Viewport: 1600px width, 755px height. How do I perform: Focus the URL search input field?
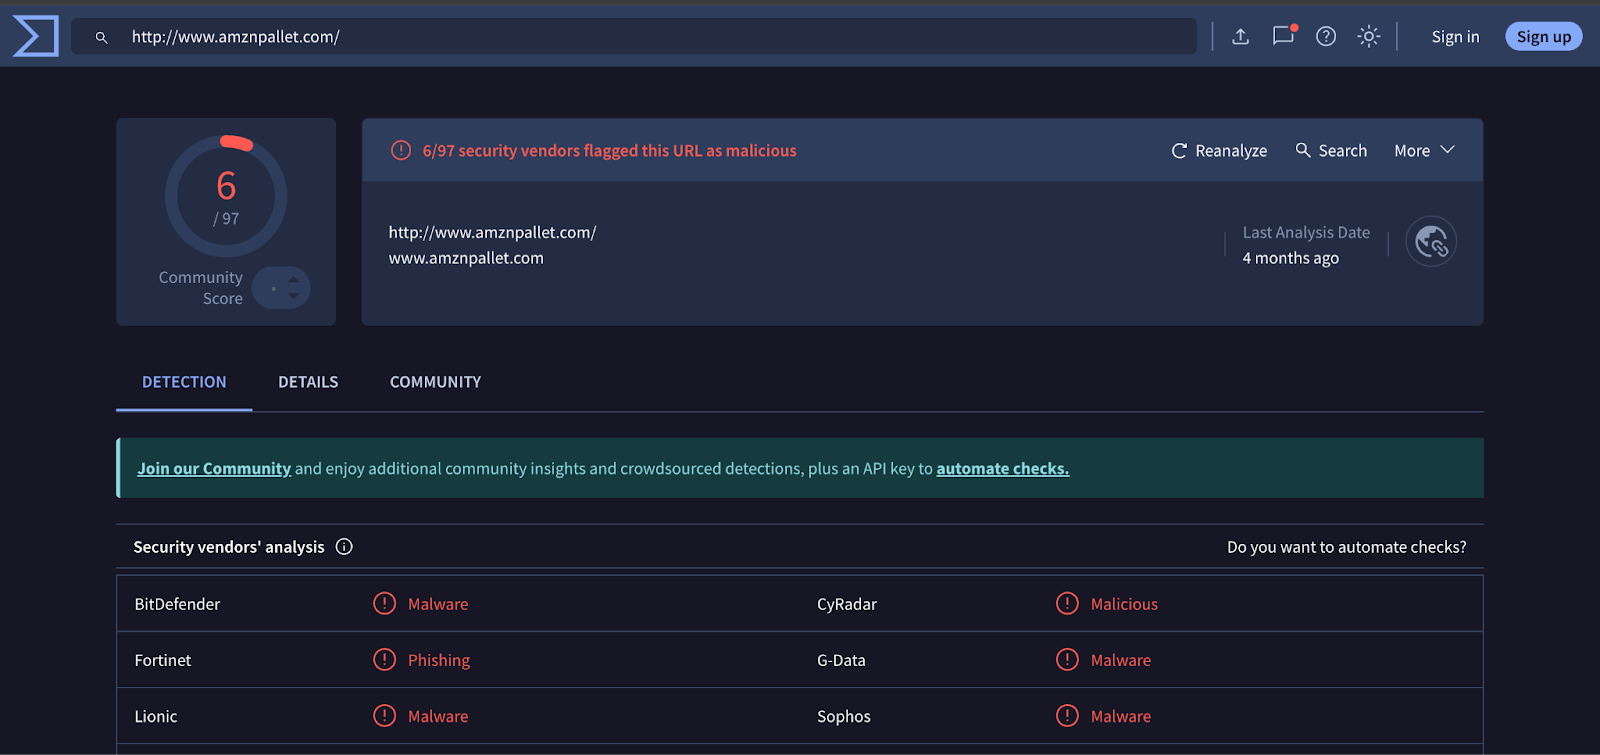coord(634,36)
